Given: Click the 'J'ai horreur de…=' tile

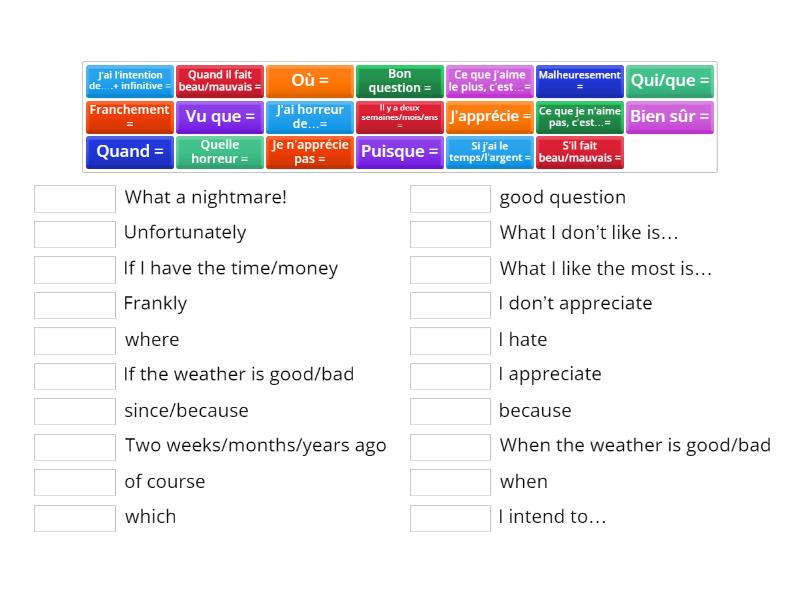Looking at the screenshot, I should coord(310,117).
